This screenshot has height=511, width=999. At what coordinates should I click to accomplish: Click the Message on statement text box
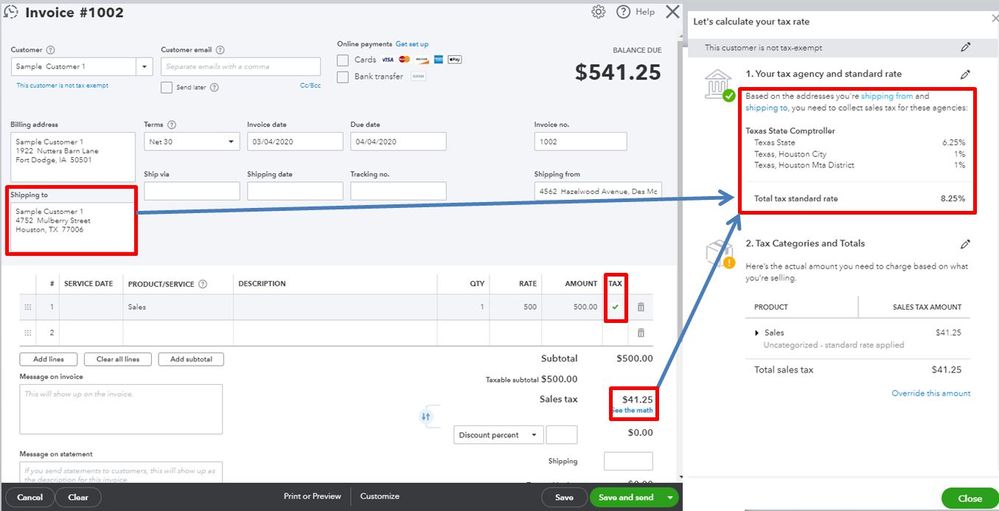click(121, 472)
